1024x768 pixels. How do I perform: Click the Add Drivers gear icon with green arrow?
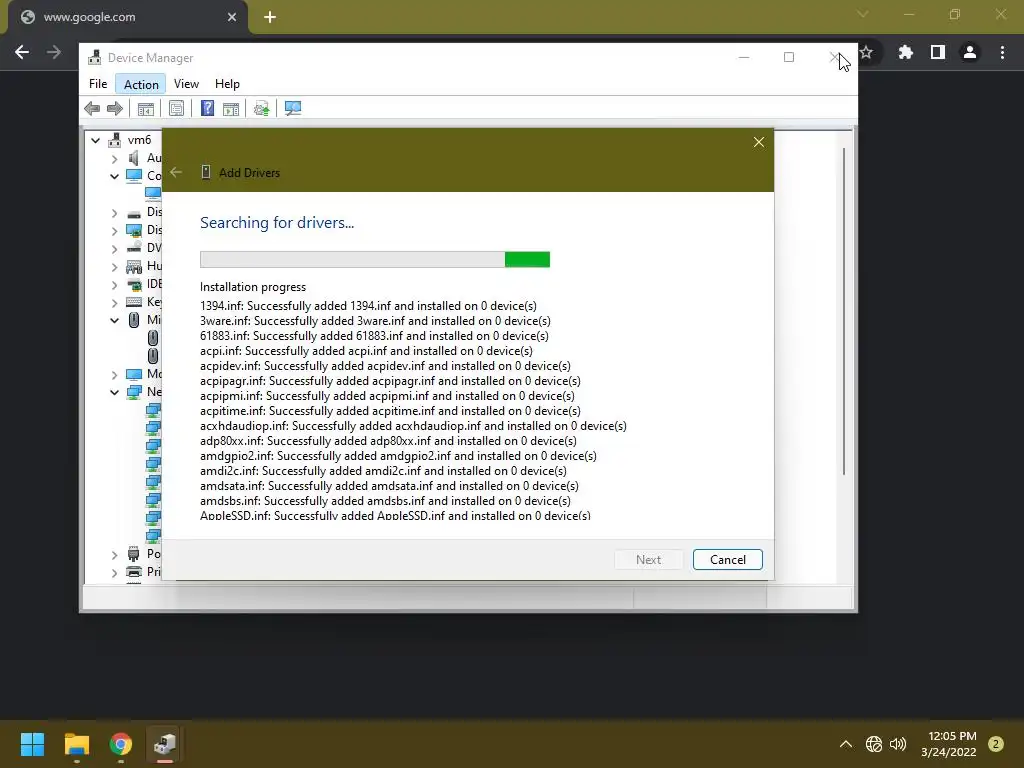[x=261, y=108]
